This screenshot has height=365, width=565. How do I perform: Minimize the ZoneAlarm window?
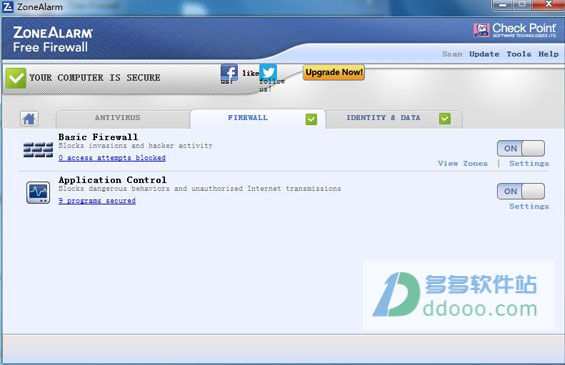click(x=503, y=5)
